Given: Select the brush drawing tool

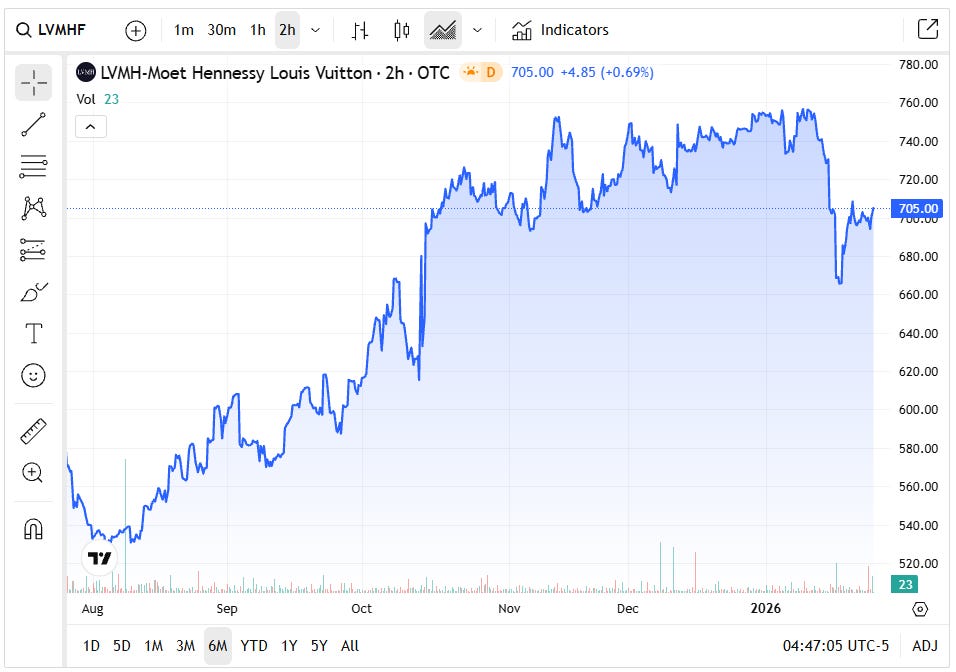Looking at the screenshot, I should tap(34, 292).
